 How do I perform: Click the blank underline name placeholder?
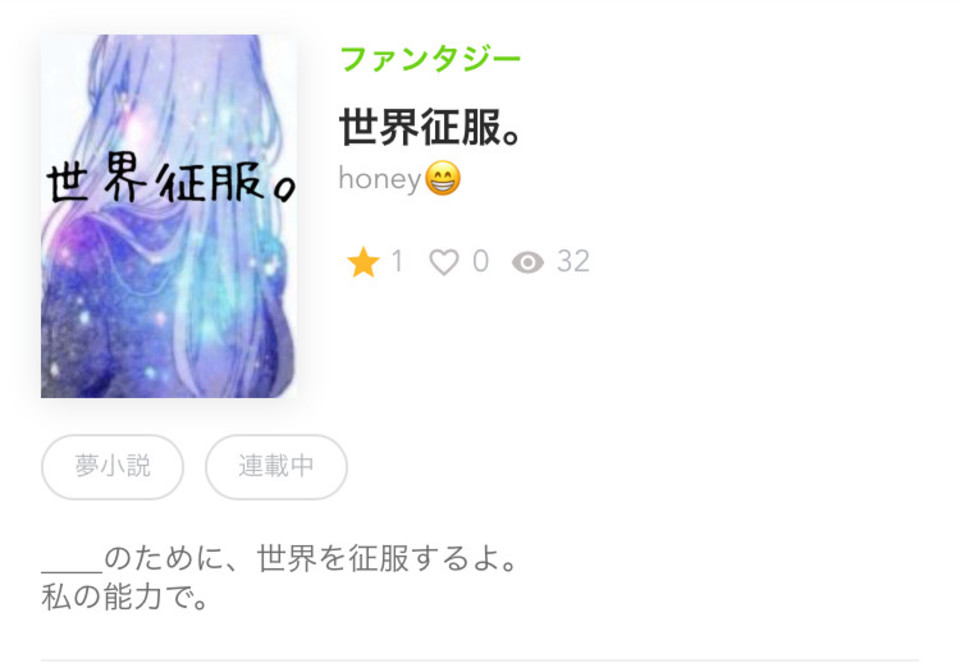(x=72, y=570)
